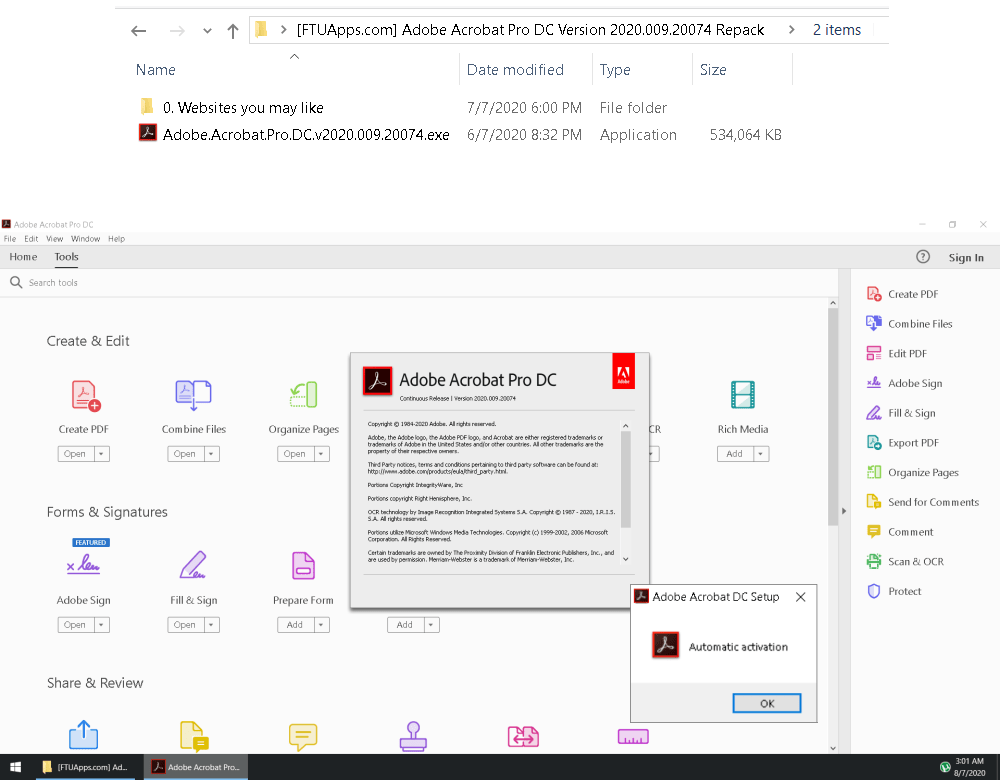Viewport: 1000px width, 780px height.
Task: Open the Edit menu
Action: click(31, 239)
